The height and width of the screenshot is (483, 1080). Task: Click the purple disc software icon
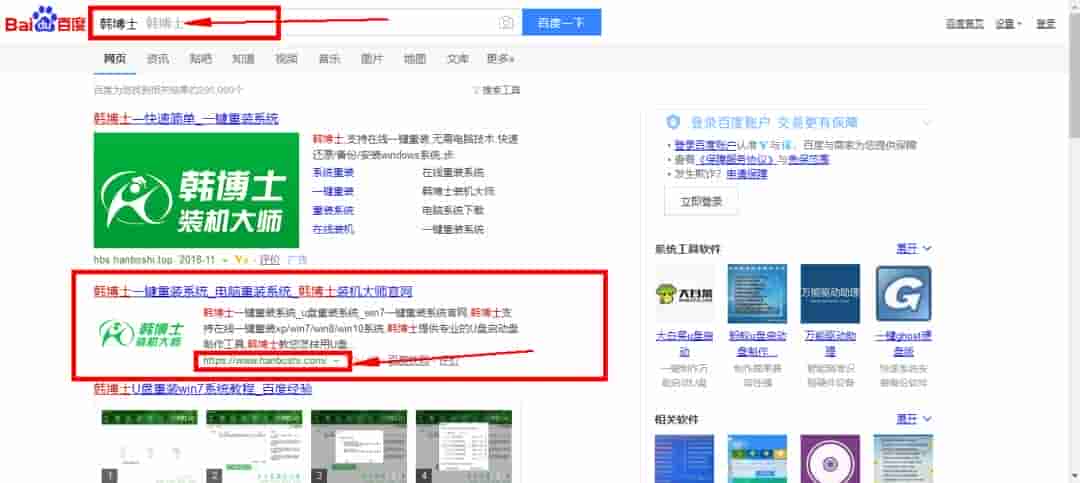point(830,459)
